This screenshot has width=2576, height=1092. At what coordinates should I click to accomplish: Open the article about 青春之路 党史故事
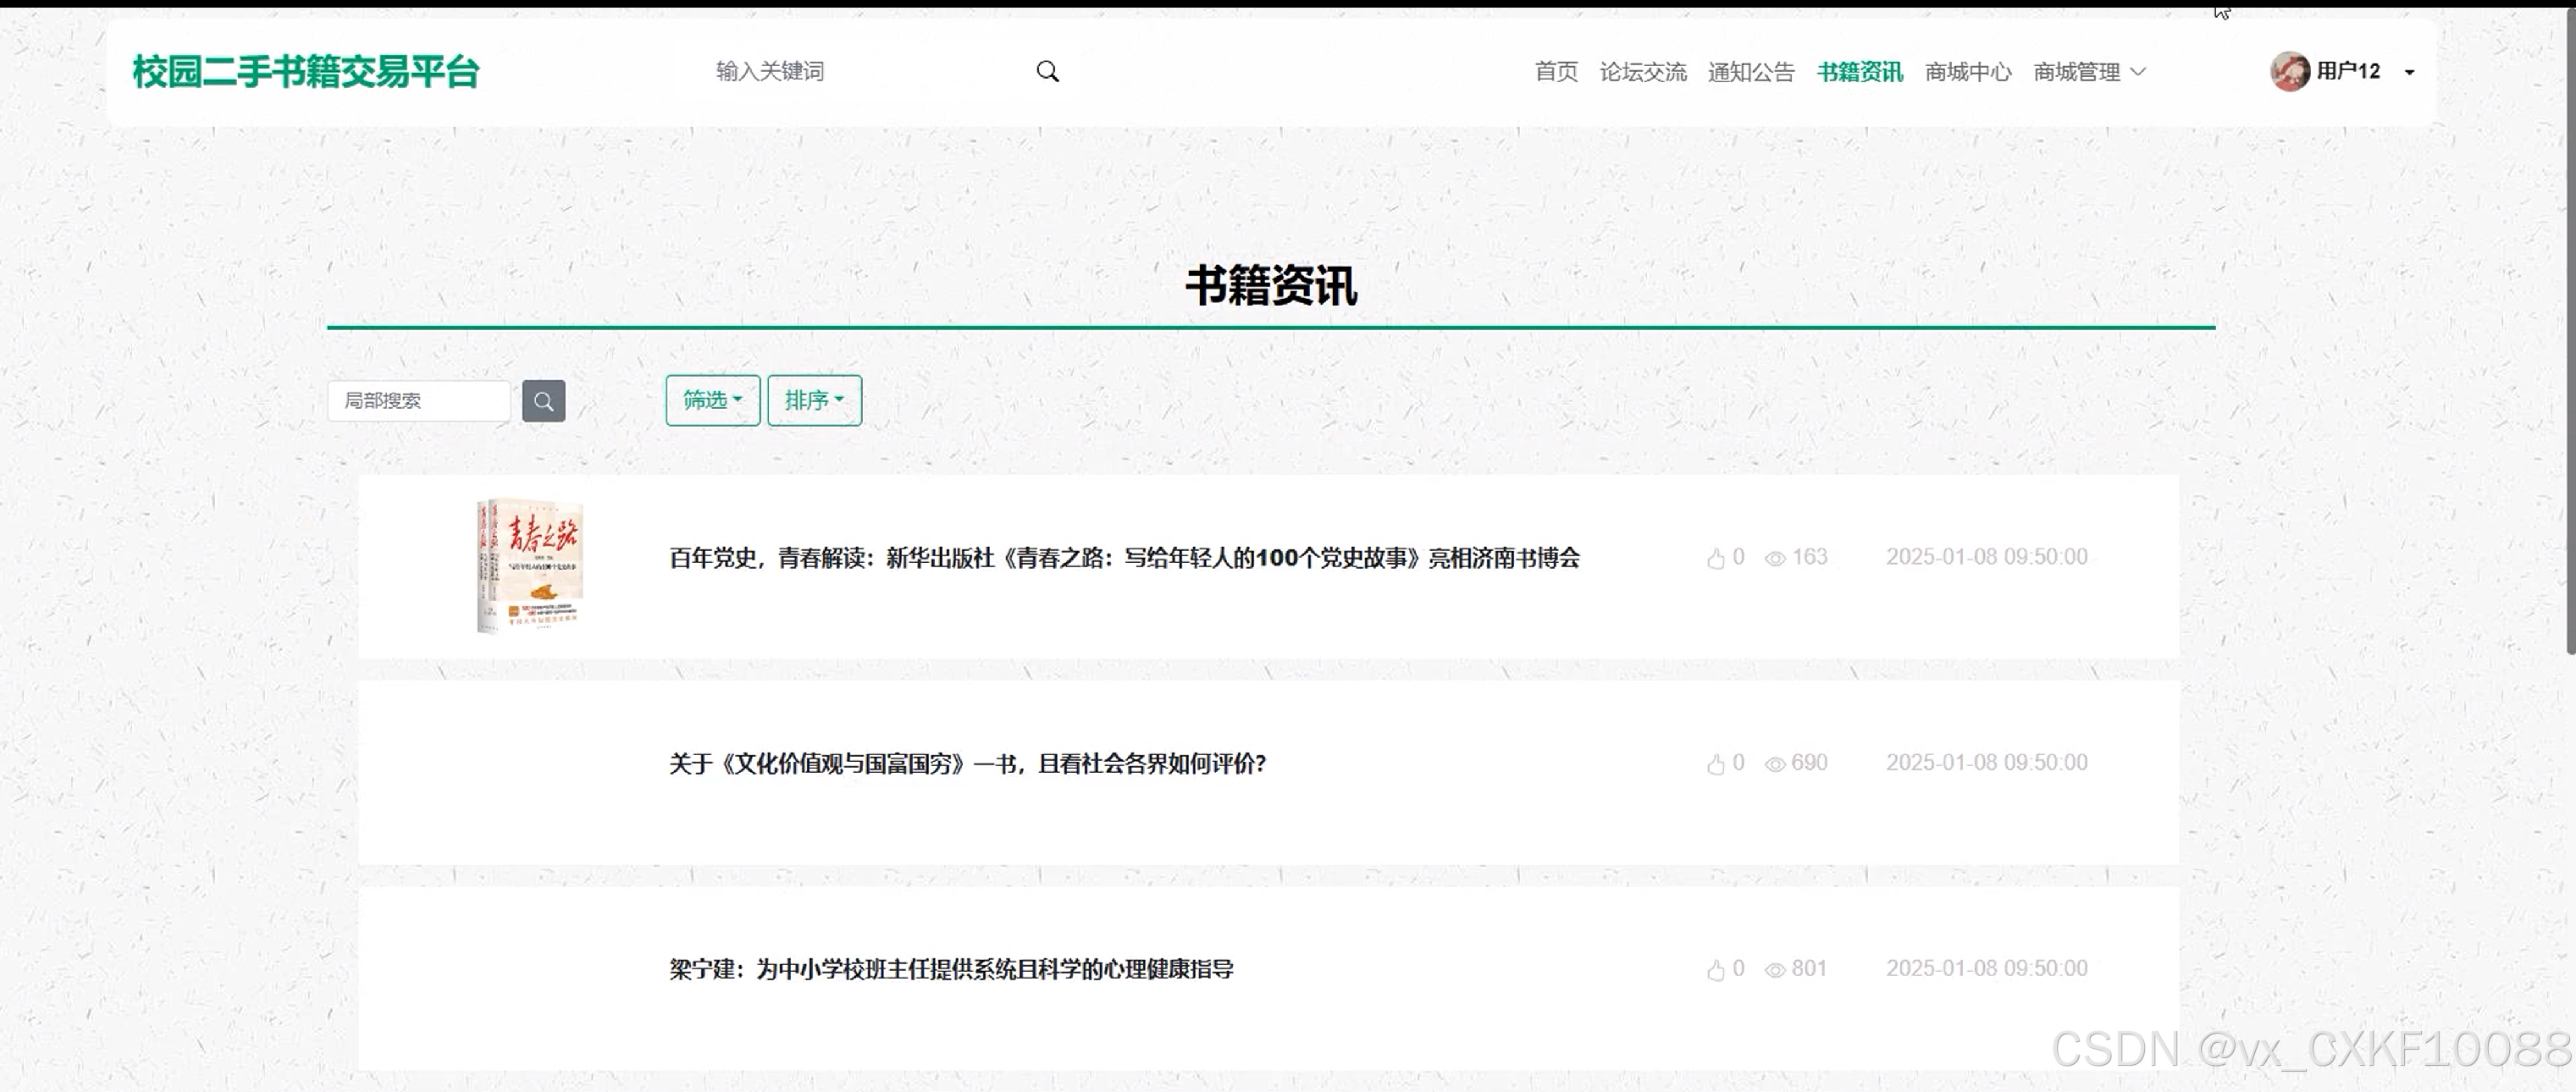coord(1123,558)
